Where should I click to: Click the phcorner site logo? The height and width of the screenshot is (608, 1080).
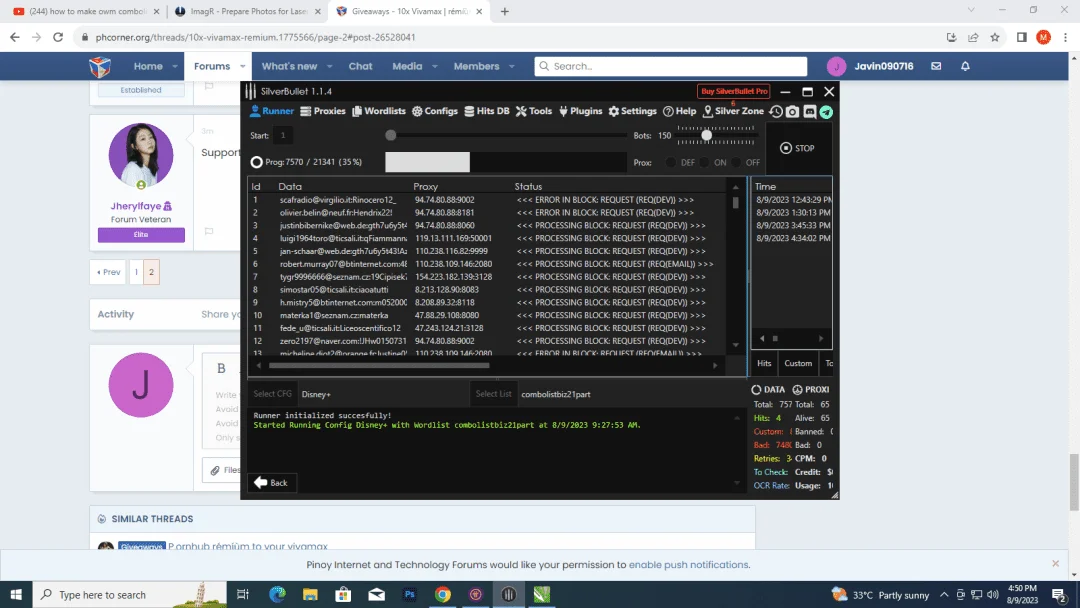100,67
